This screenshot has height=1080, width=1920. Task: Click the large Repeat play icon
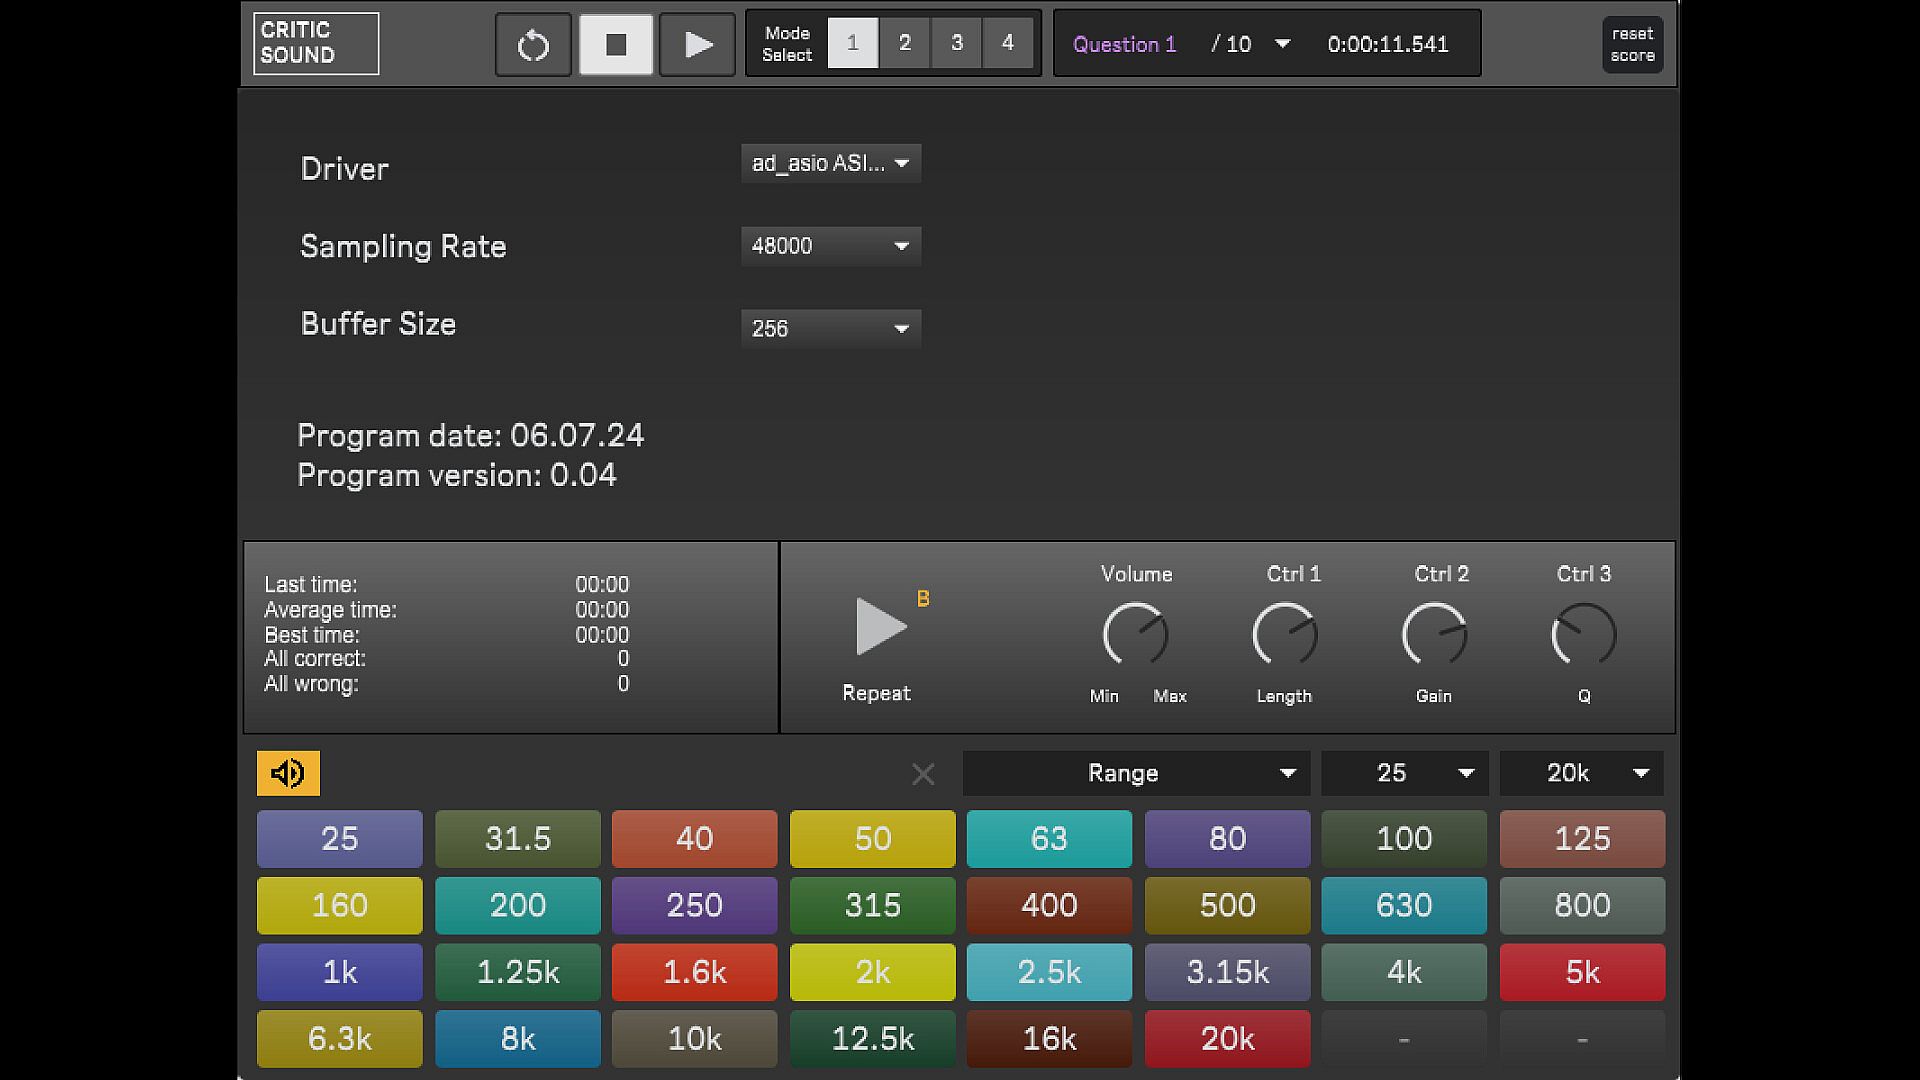click(x=880, y=627)
